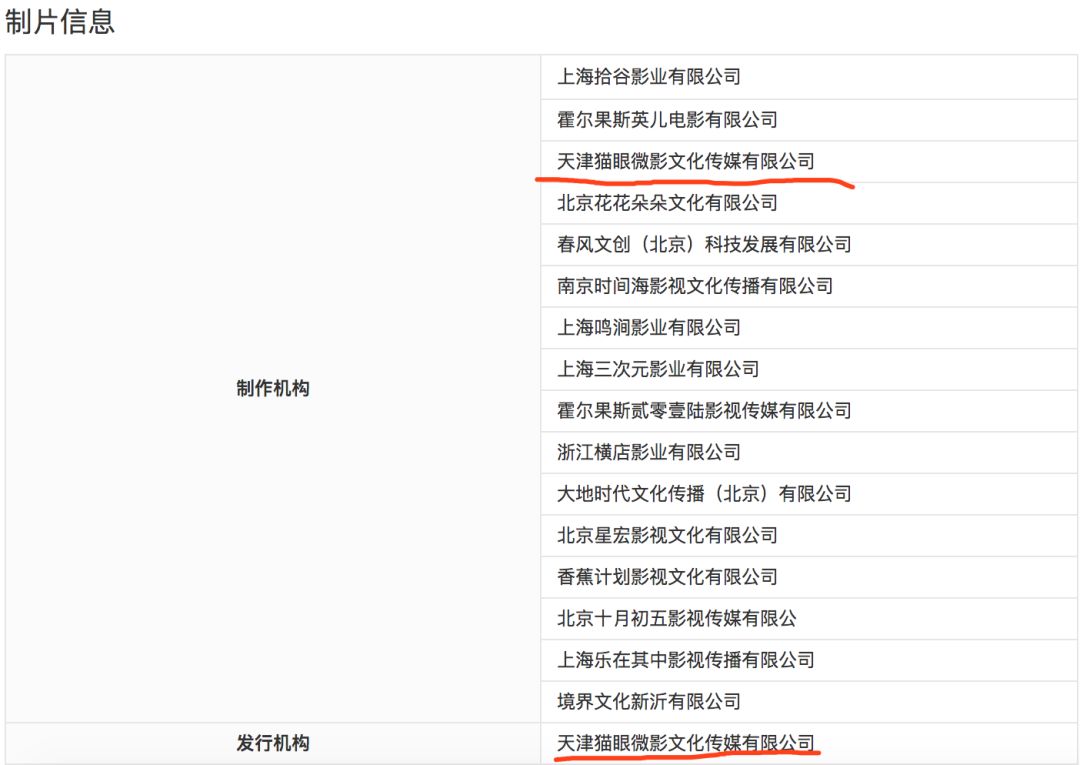Screen dimensions: 1080x765
Task: Click 天津猫眼微影文化传媒有限公司 in the 发行机构 row
Action: (x=686, y=743)
